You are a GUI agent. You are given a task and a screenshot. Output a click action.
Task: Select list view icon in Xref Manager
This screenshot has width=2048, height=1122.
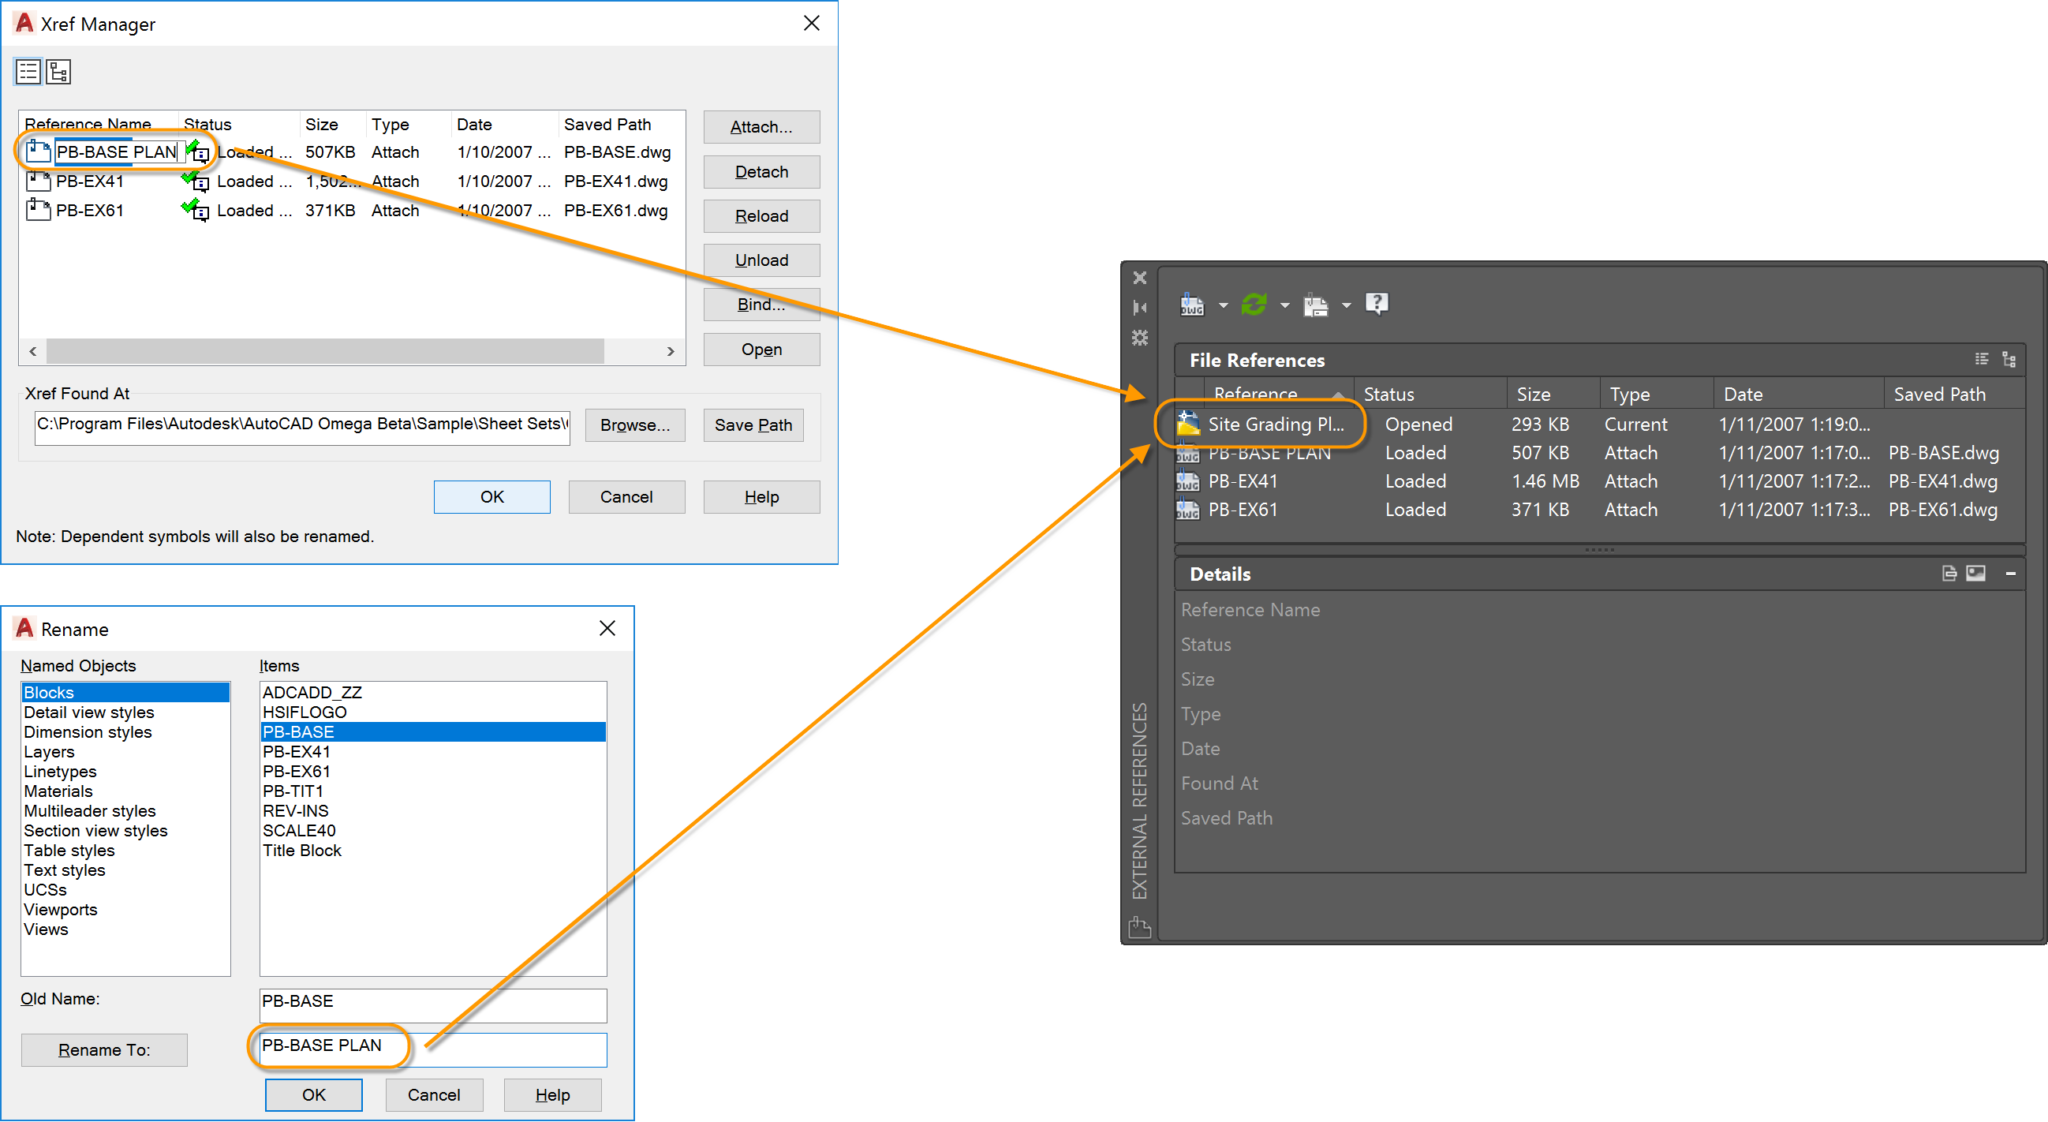(28, 71)
